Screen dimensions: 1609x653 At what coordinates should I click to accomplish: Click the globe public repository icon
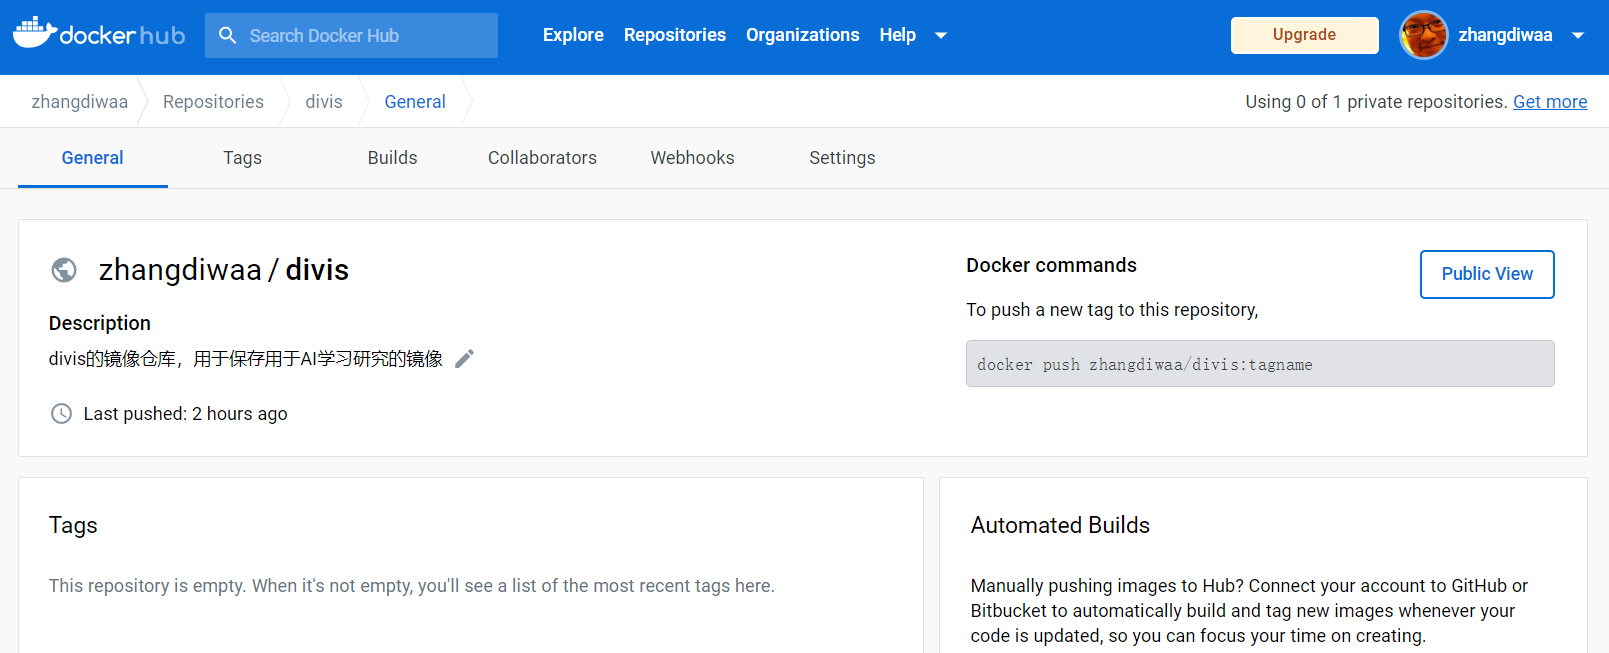click(x=64, y=270)
